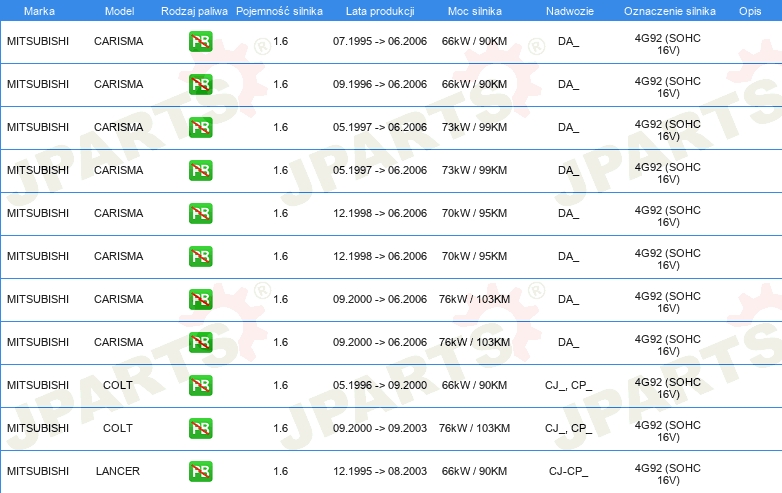Screen dimensions: 782x493
Task: Select the date range 12.1995 -> 08.2003
Action: tap(380, 471)
